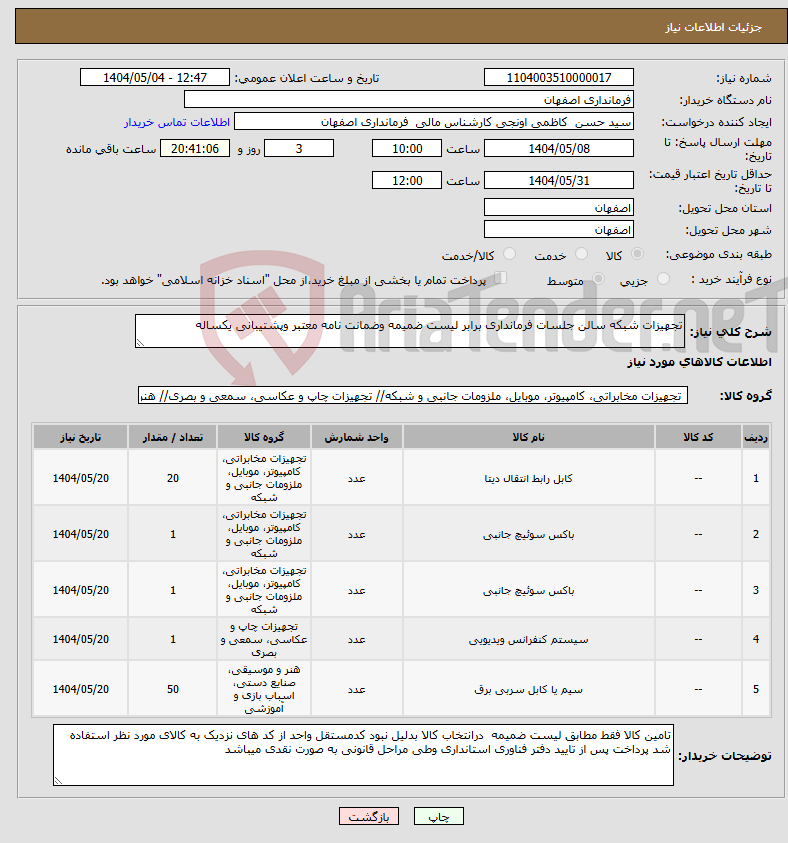The width and height of the screenshot is (788, 843).
Task: Click the need date in row 4
Action: (81, 639)
